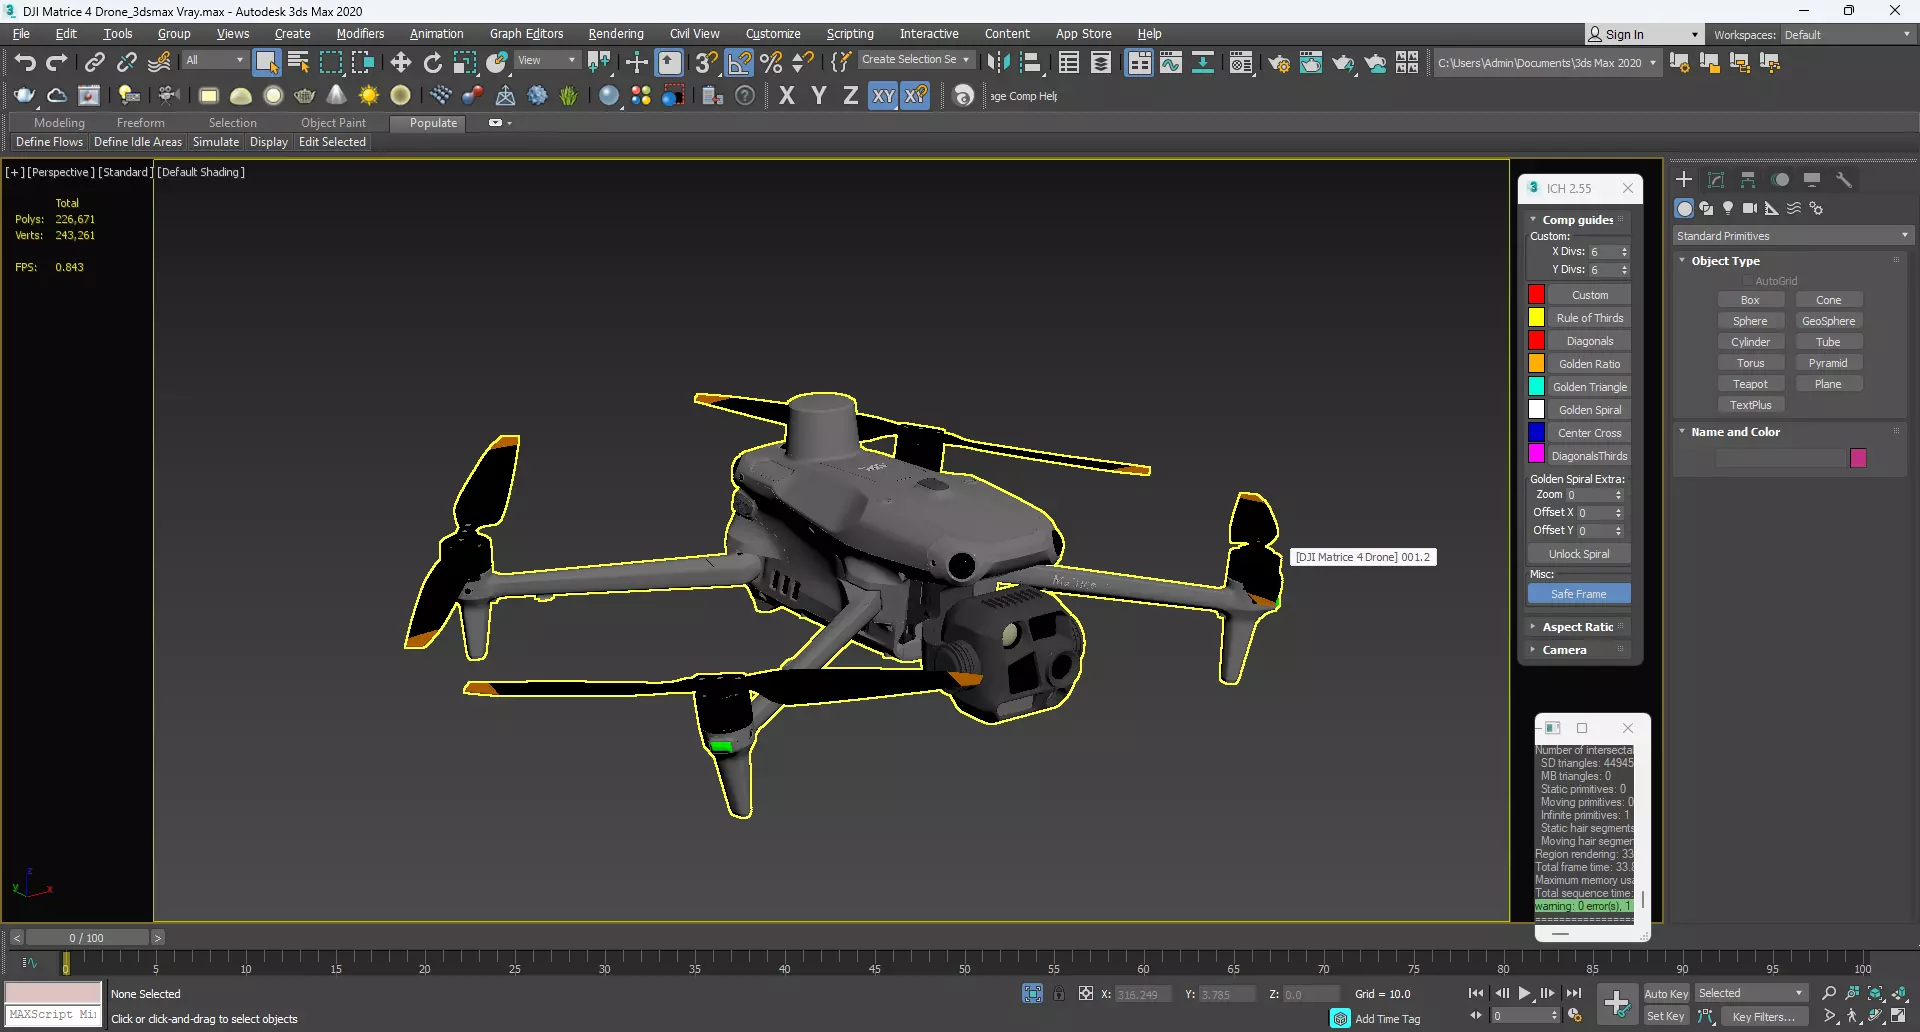1920x1032 pixels.
Task: Open Create Selection Set dropdown
Action: point(916,60)
